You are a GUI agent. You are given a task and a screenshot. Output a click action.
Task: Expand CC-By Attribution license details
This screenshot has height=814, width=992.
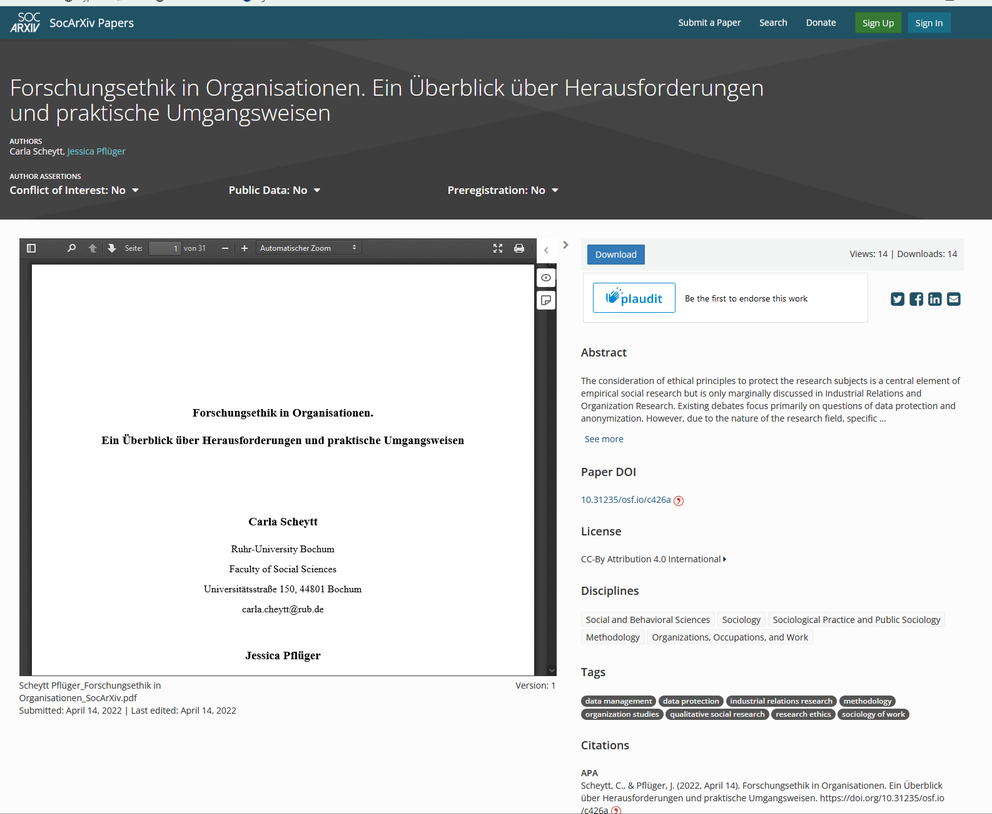(x=653, y=559)
